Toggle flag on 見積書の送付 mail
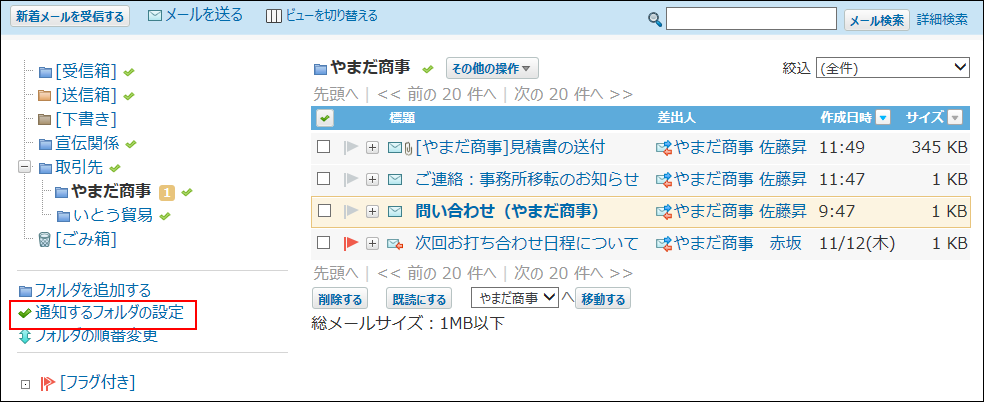The height and width of the screenshot is (402, 984). [351, 147]
